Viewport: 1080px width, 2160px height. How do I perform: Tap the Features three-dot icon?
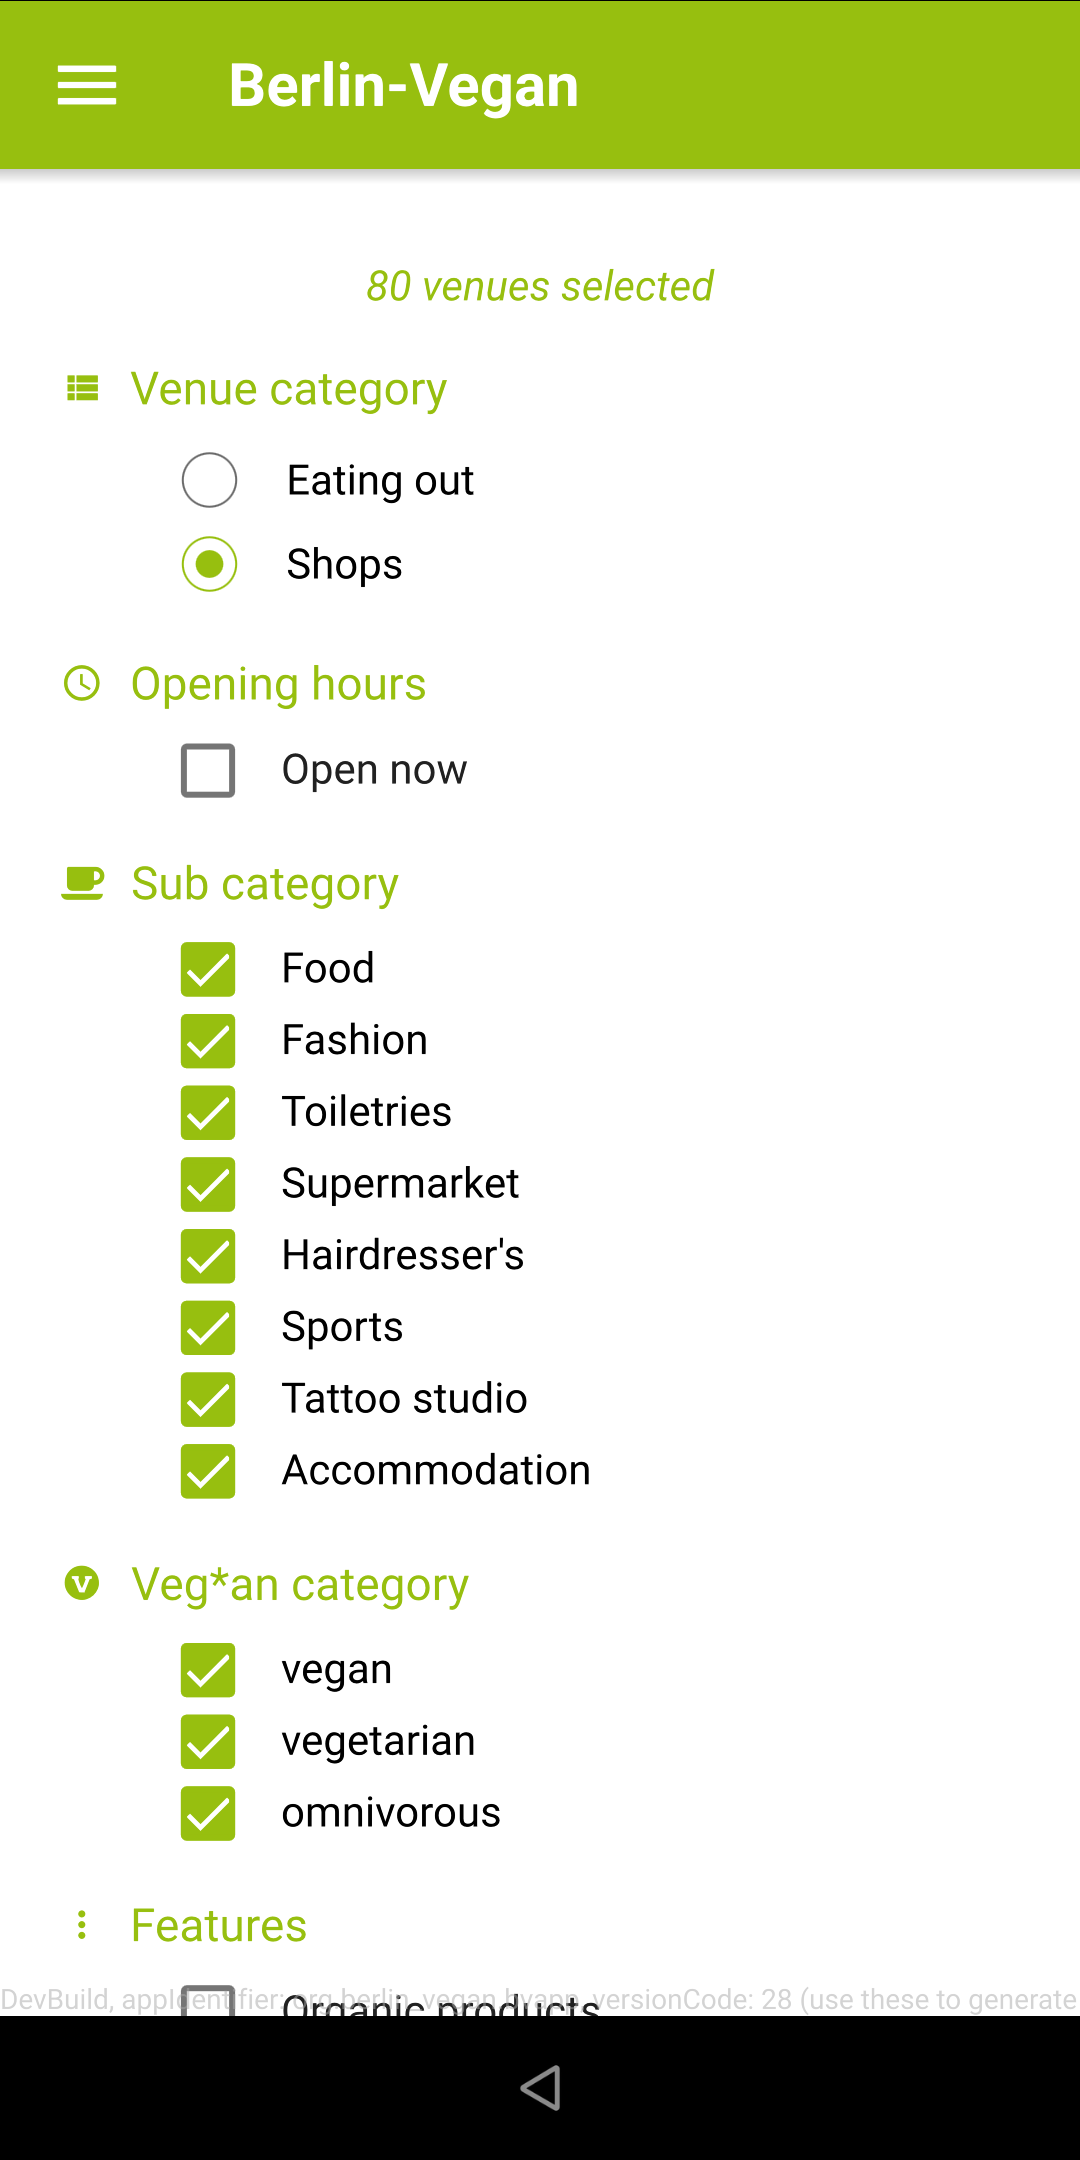point(82,1925)
